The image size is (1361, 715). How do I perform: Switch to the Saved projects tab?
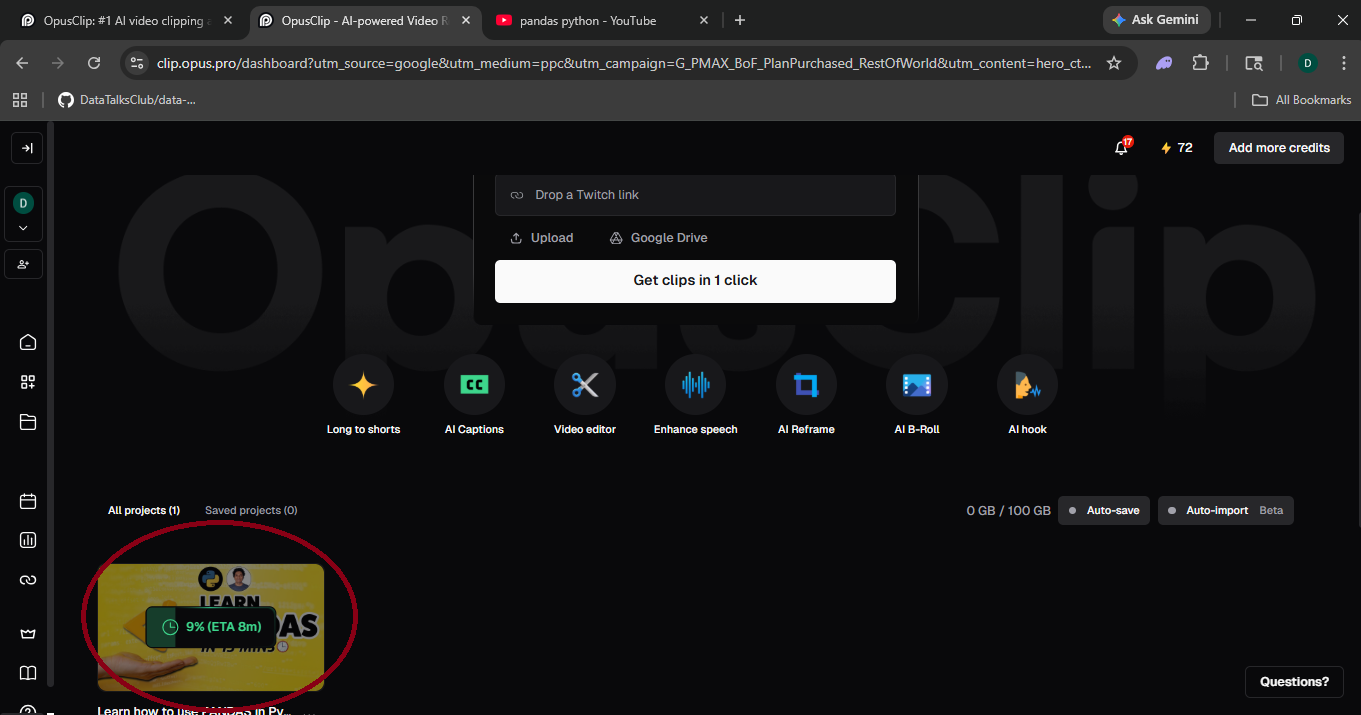pyautogui.click(x=251, y=510)
